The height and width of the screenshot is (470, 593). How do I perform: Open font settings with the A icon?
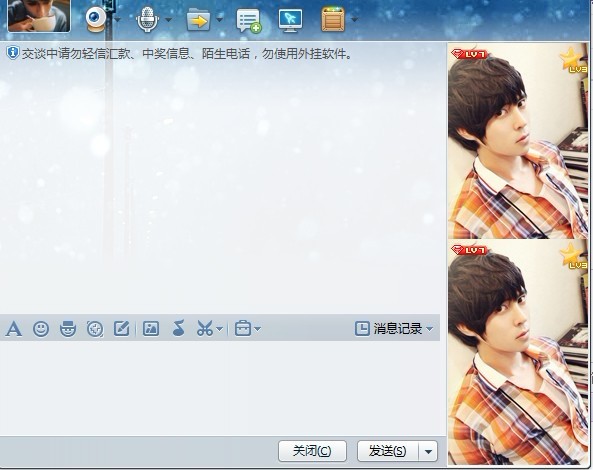[x=14, y=329]
